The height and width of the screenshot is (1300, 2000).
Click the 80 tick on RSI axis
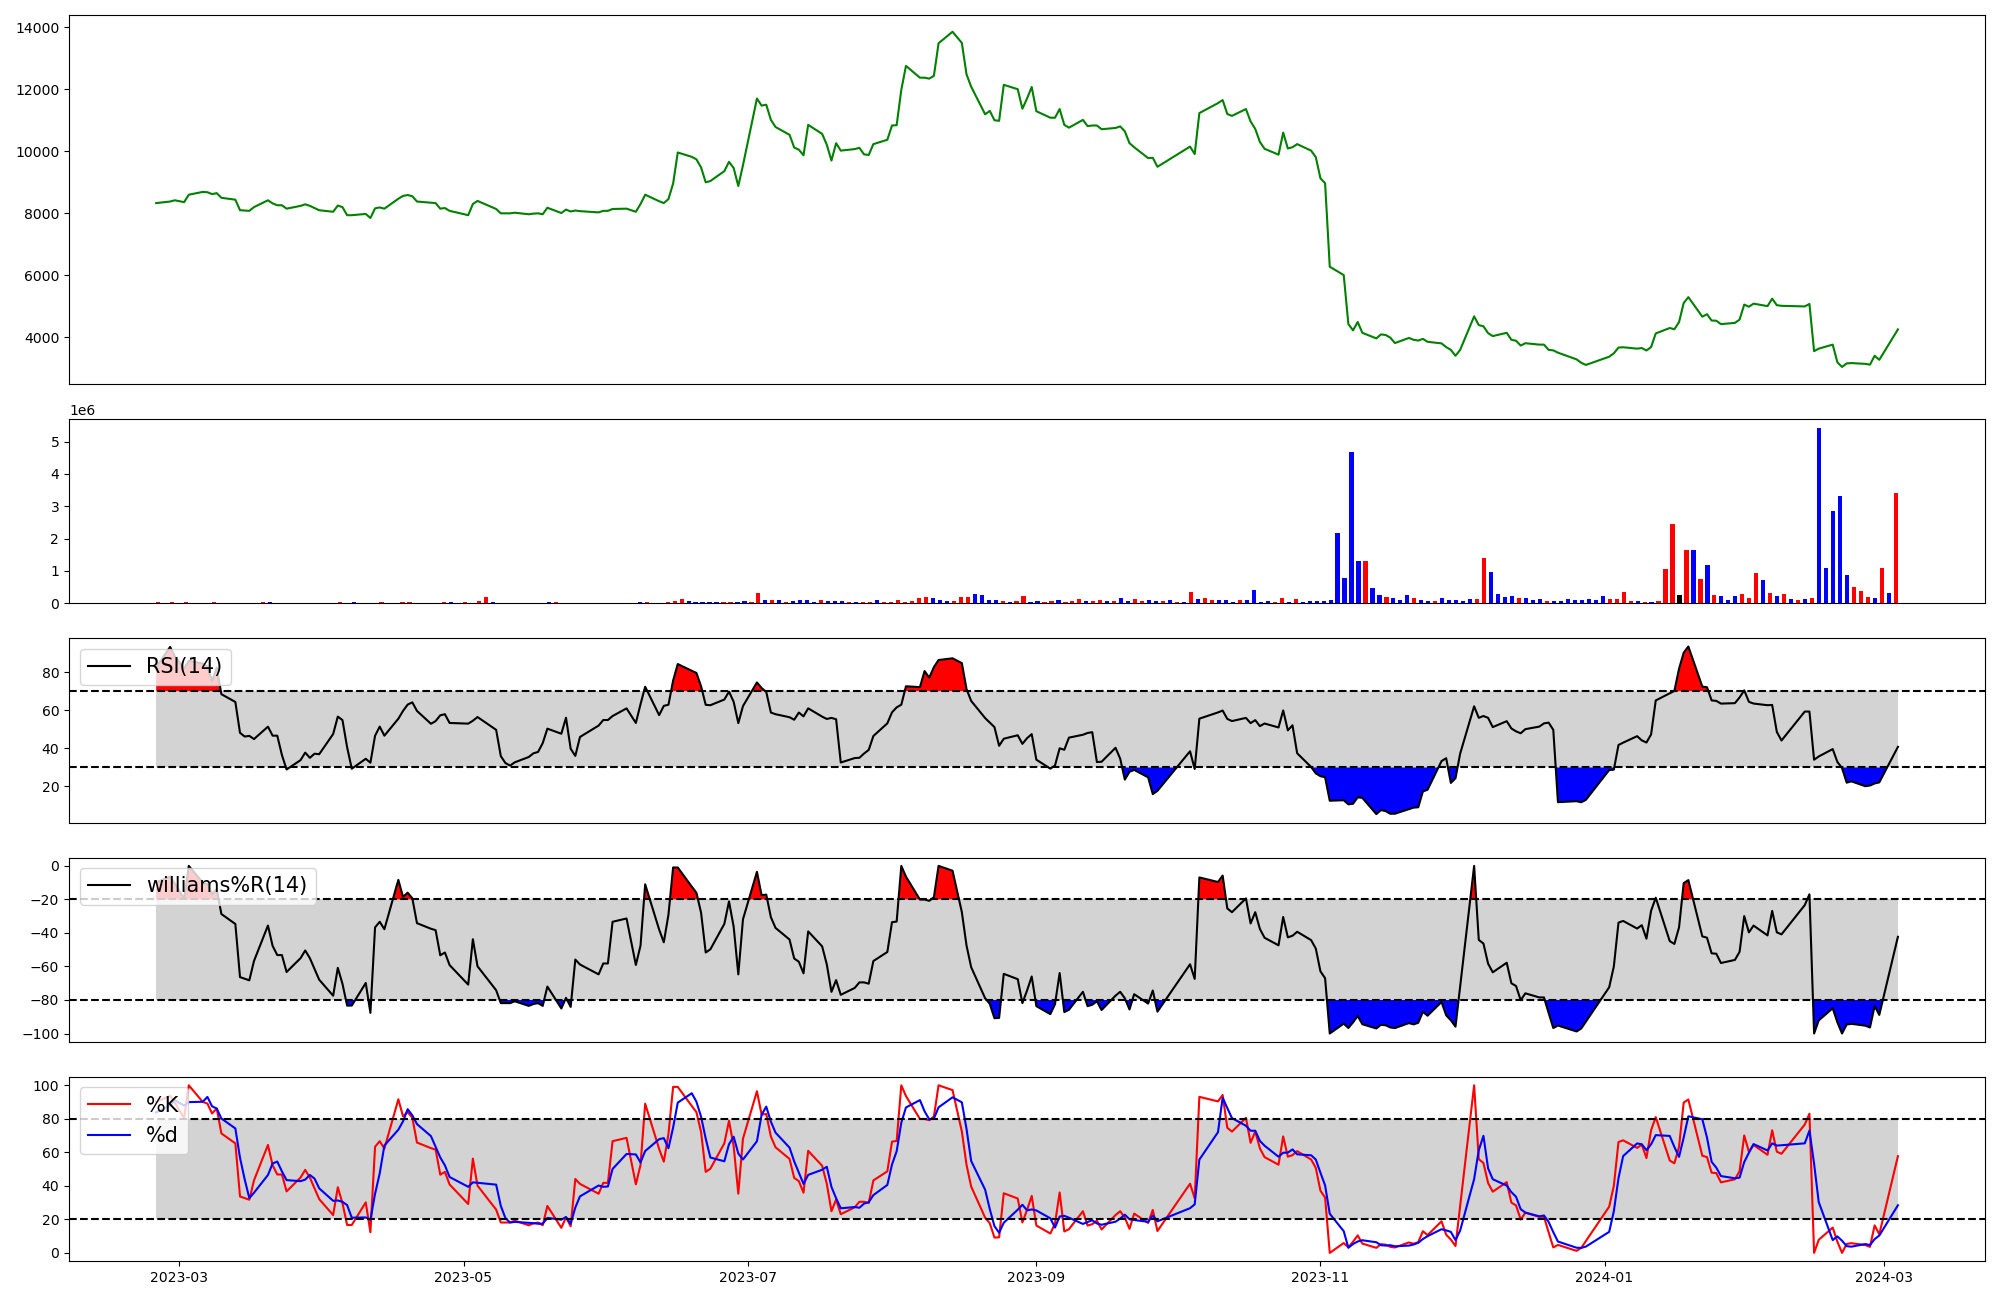pos(51,673)
